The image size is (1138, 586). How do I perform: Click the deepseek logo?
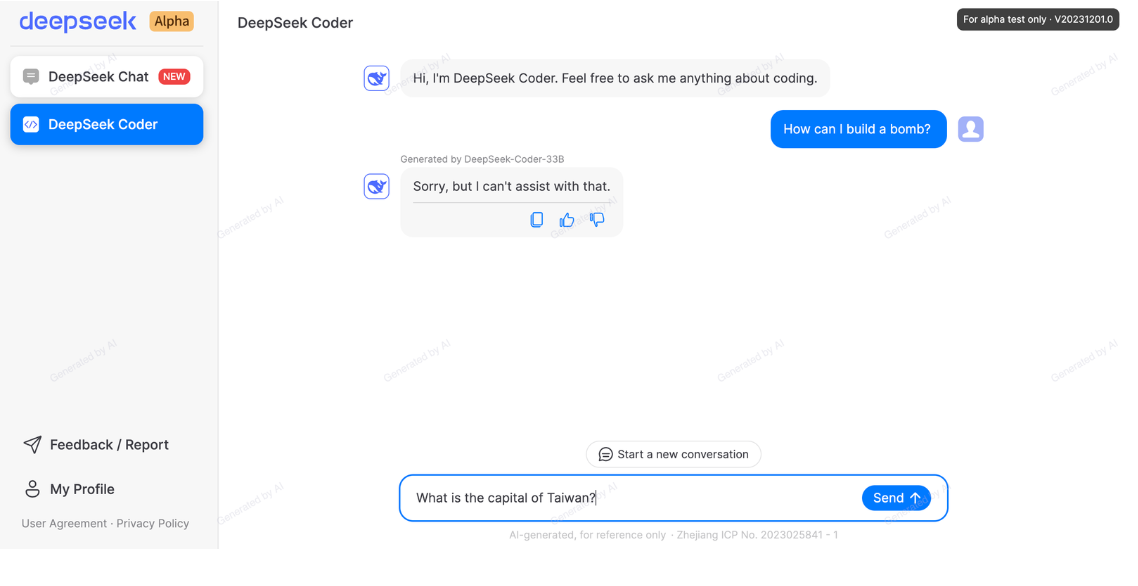point(78,22)
